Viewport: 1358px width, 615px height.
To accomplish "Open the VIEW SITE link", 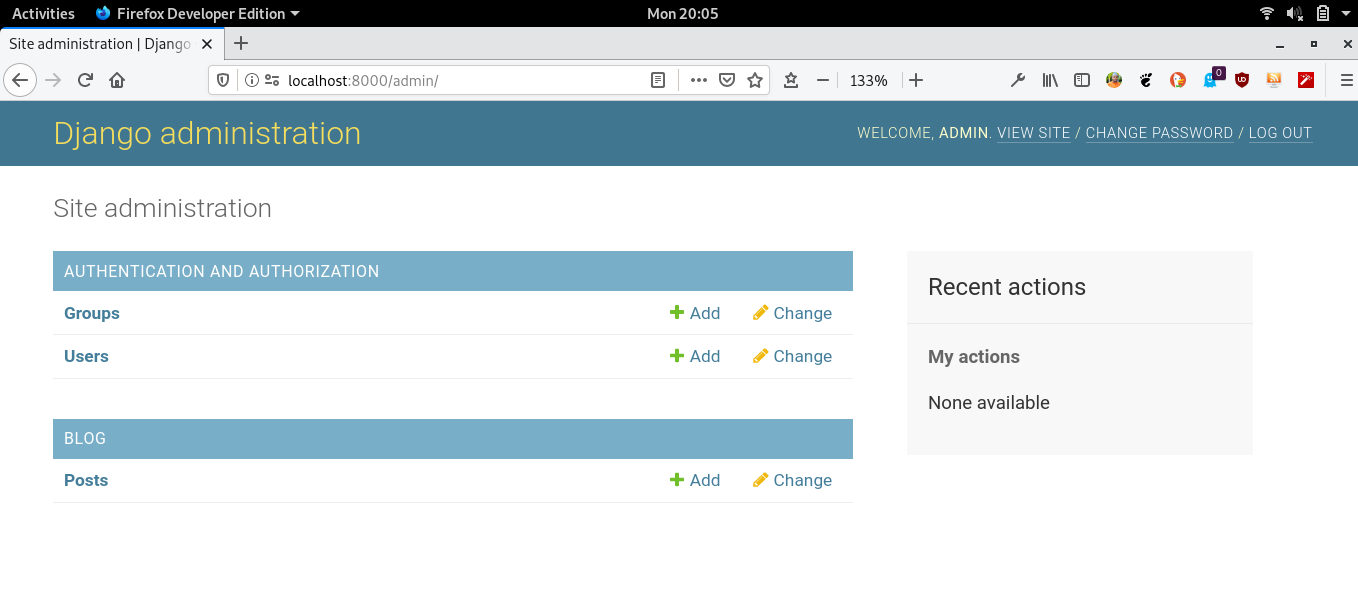I will coord(1033,133).
